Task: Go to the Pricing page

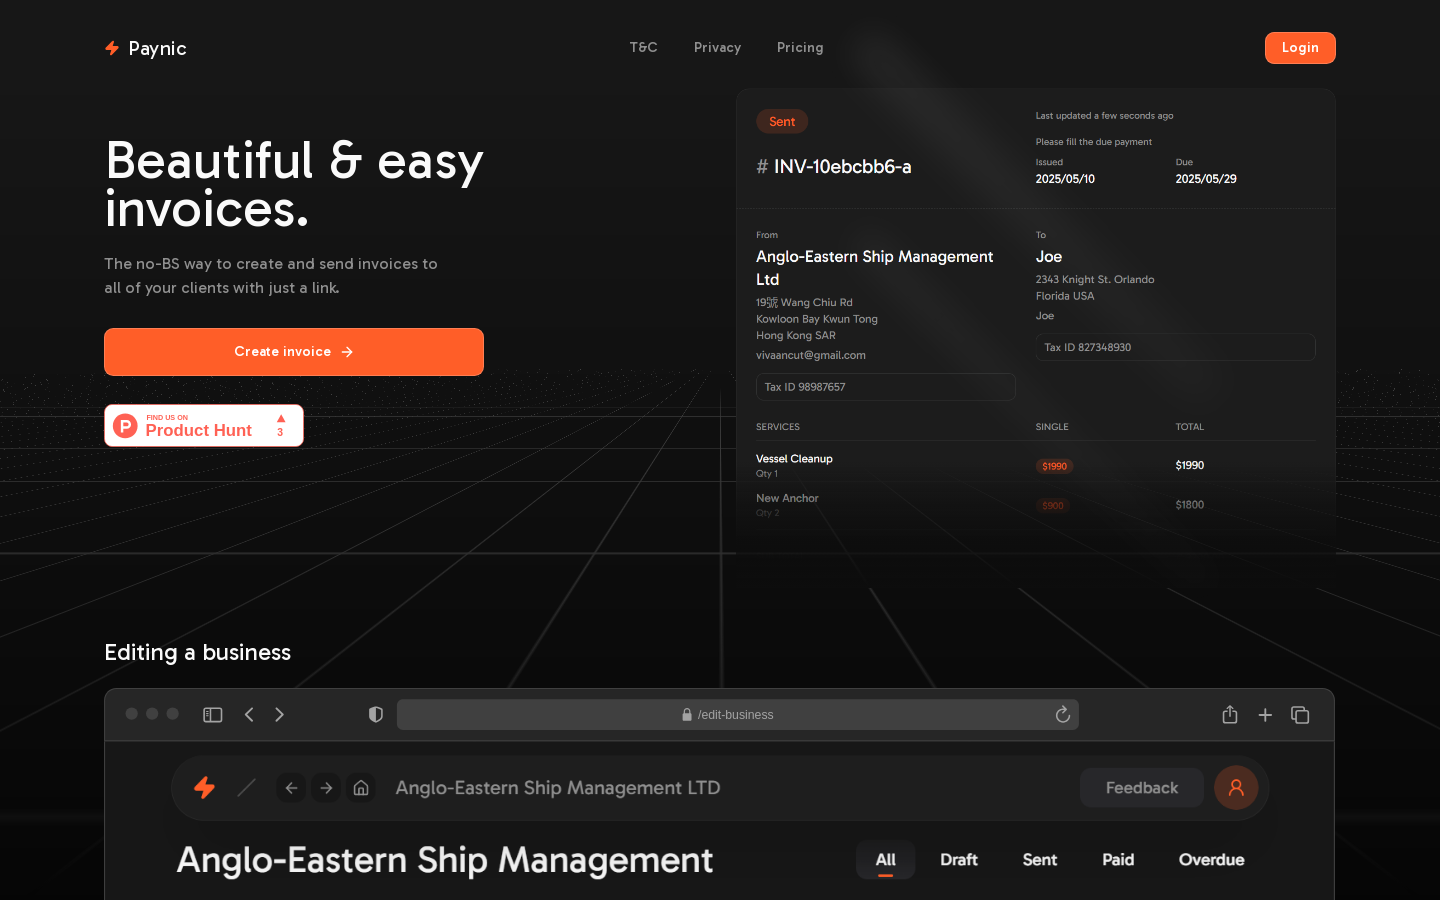Action: click(800, 48)
